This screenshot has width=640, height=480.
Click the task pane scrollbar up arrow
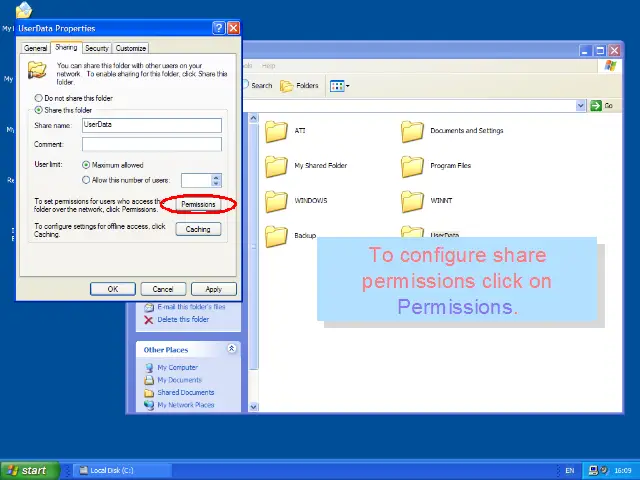253,118
